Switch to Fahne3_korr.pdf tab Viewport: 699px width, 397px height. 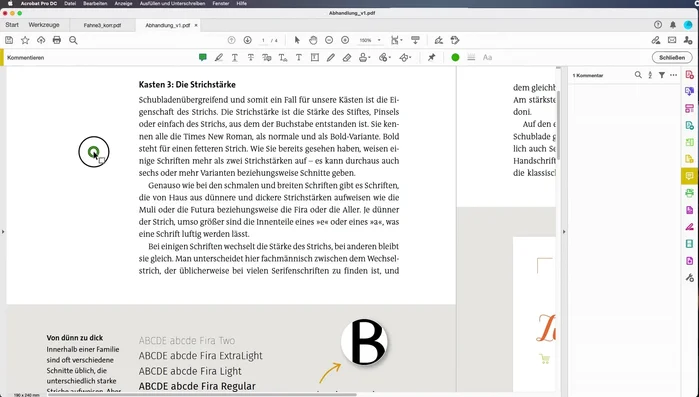102,25
